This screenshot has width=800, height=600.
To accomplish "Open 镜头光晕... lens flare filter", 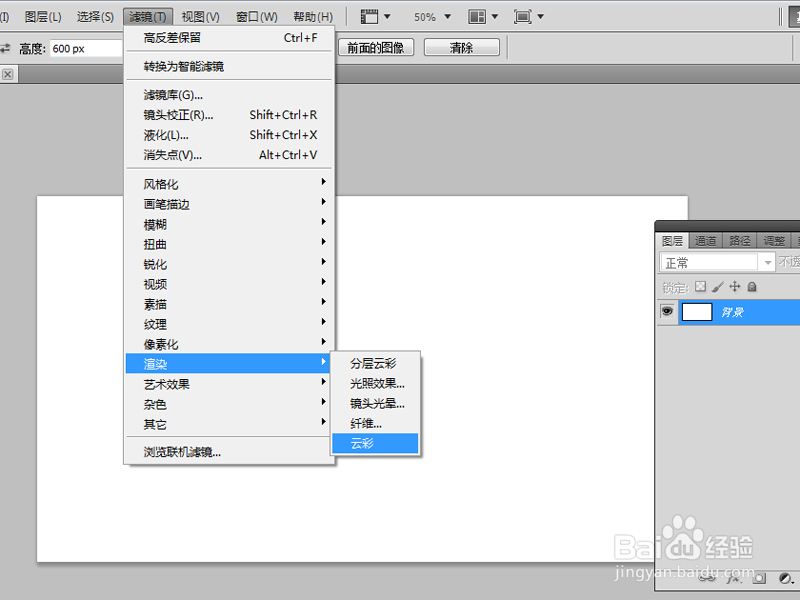I will (x=375, y=403).
